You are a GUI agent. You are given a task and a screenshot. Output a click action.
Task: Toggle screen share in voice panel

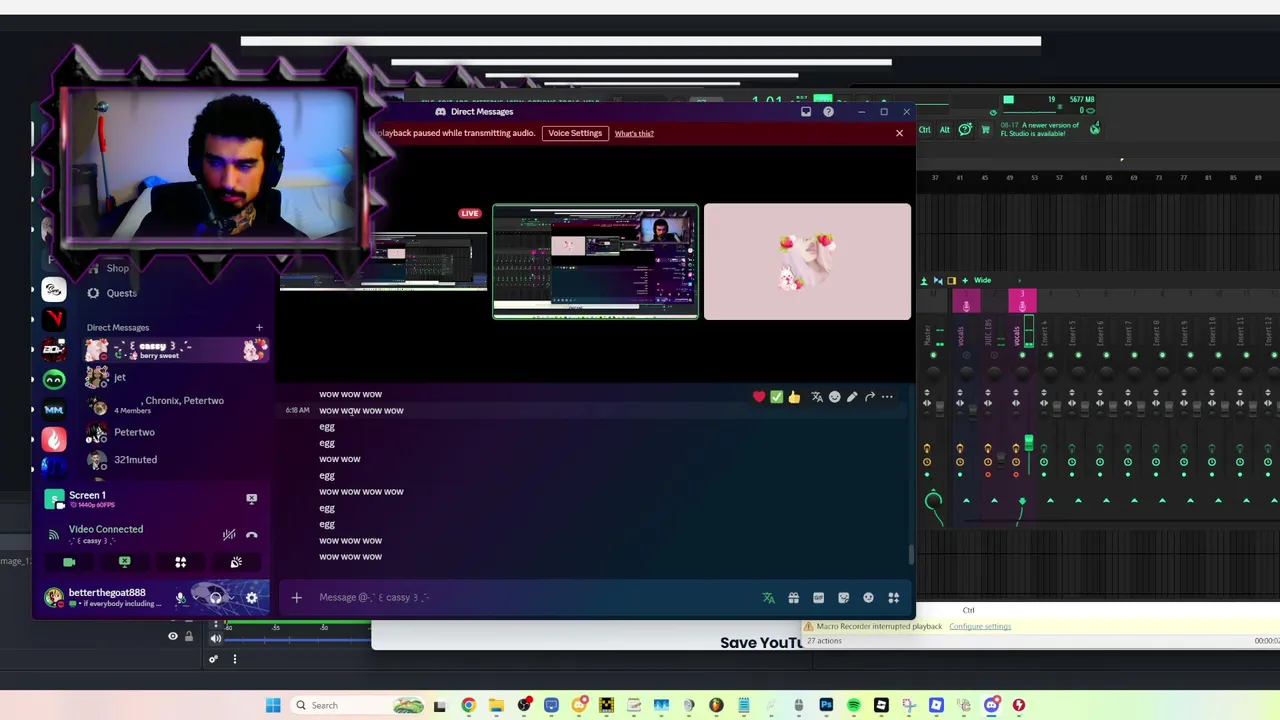pos(125,562)
